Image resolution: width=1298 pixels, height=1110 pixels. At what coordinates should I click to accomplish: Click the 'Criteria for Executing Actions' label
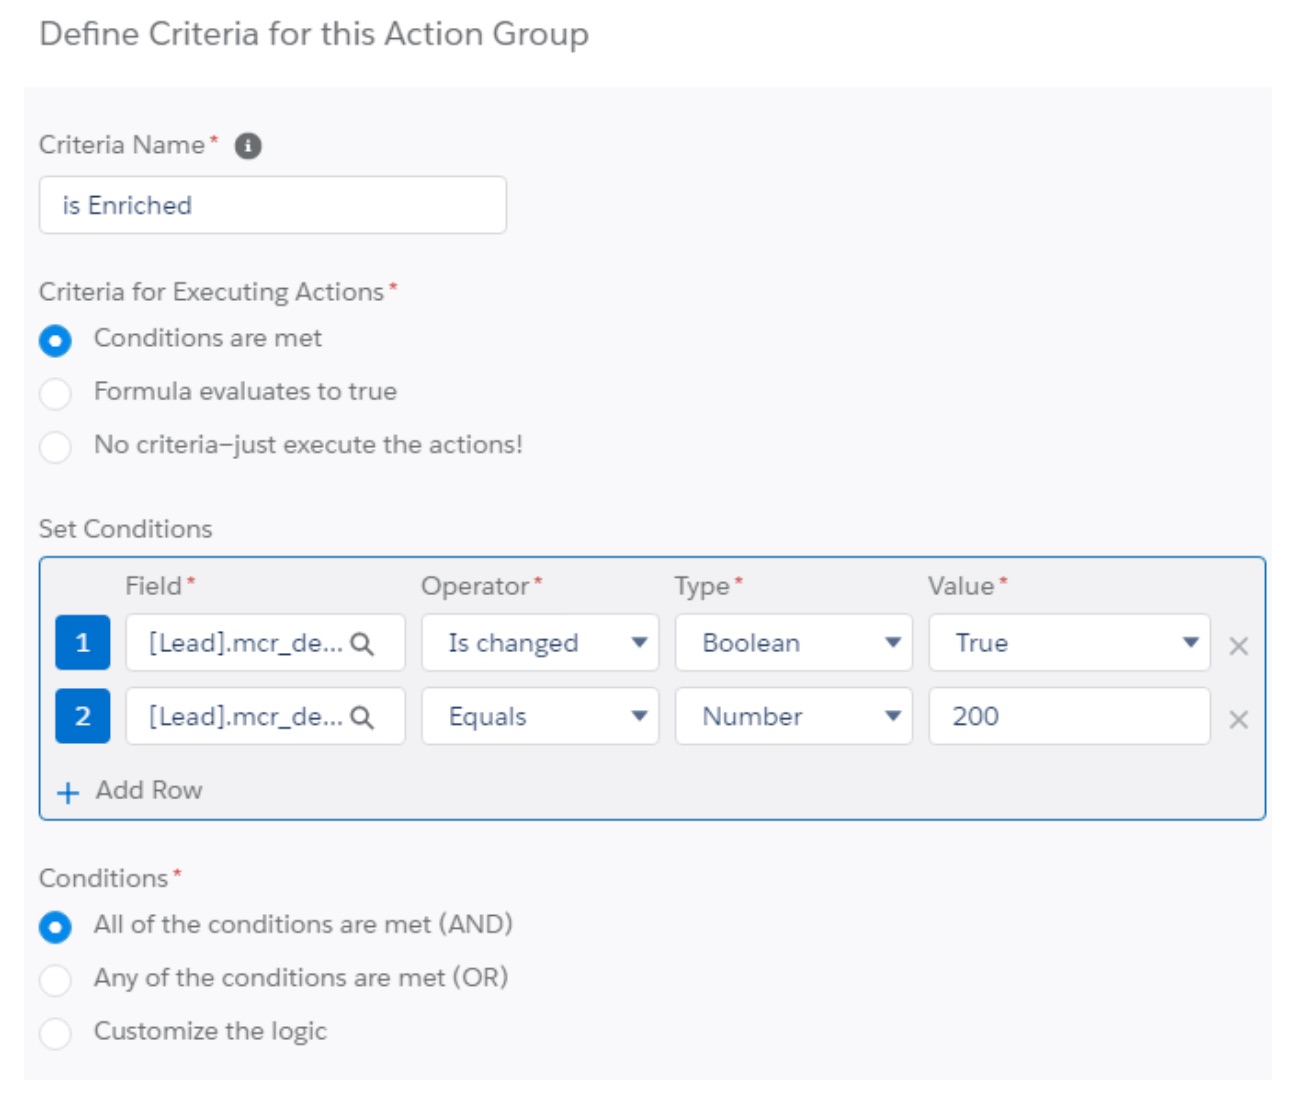tap(212, 291)
